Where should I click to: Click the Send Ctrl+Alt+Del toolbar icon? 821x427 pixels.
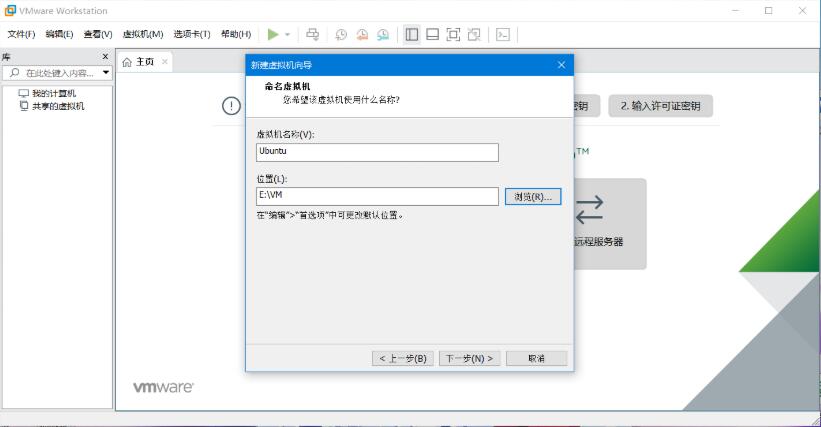click(x=313, y=35)
